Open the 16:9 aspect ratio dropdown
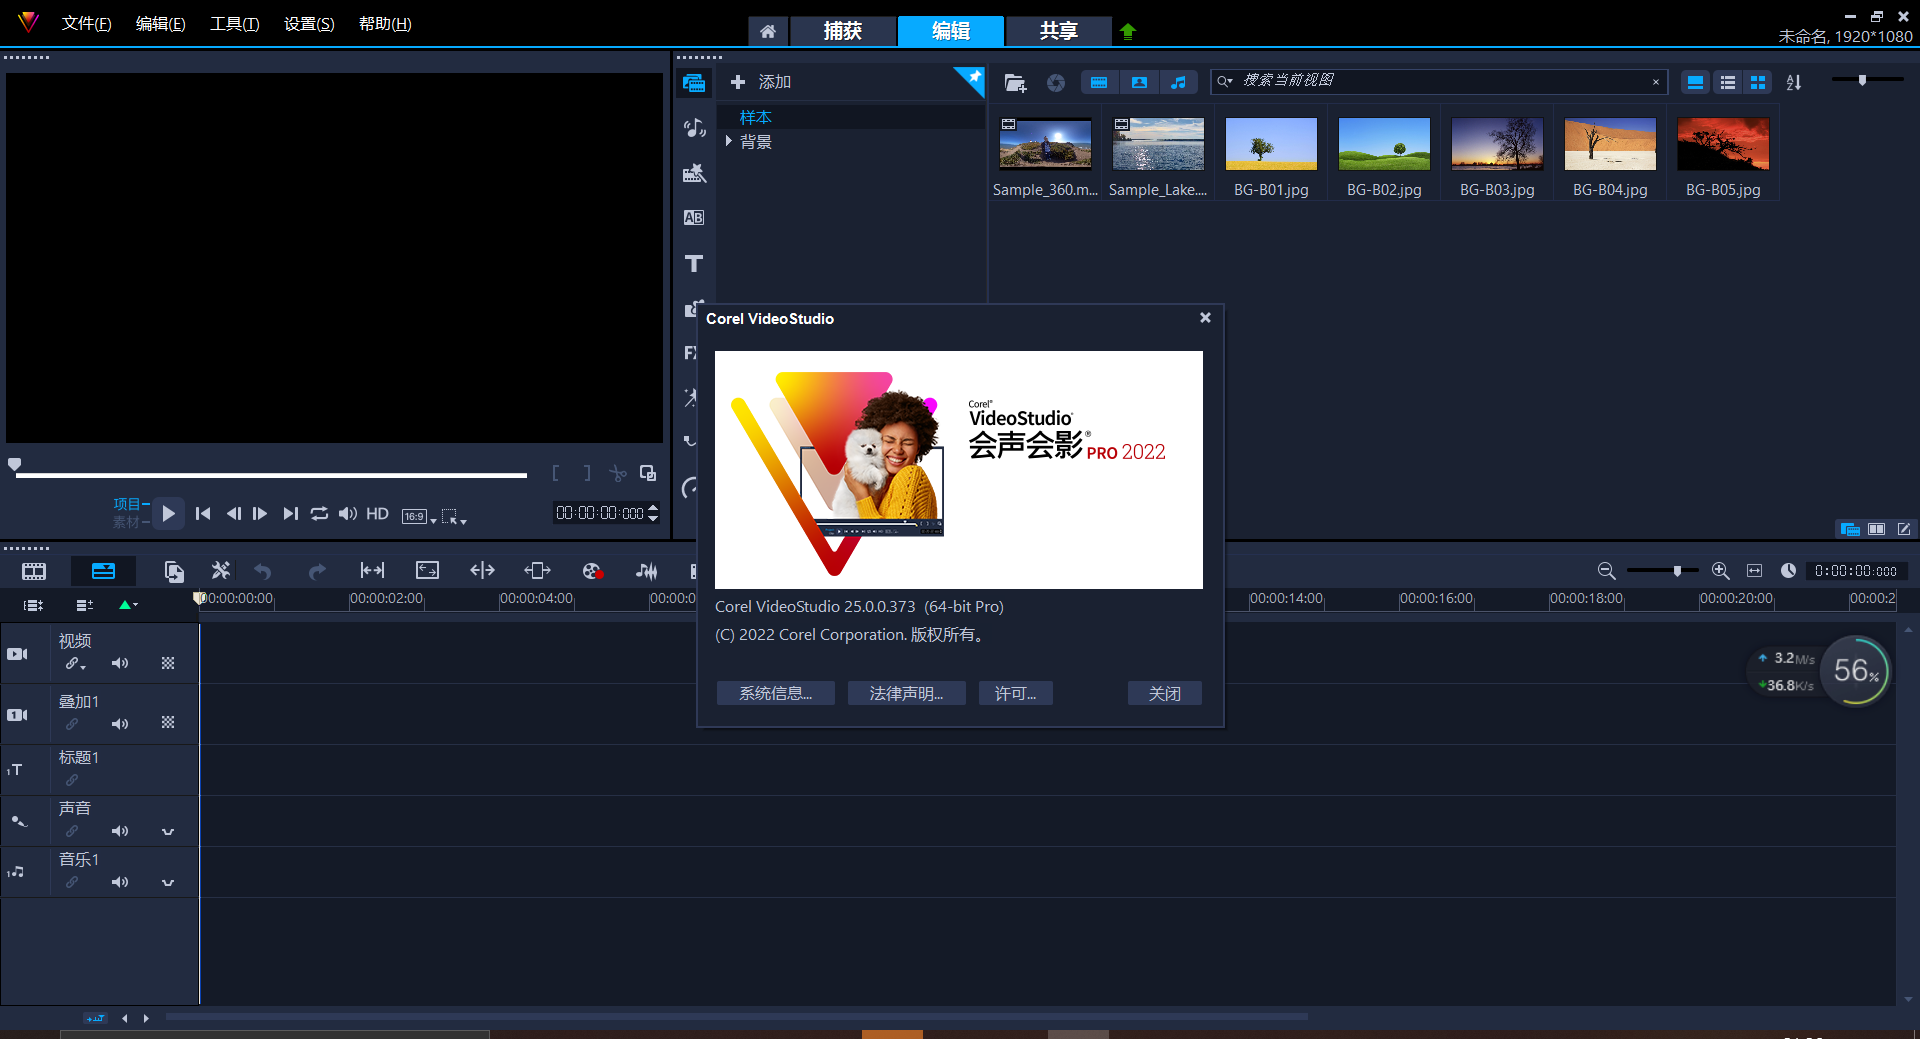The image size is (1920, 1039). (419, 516)
